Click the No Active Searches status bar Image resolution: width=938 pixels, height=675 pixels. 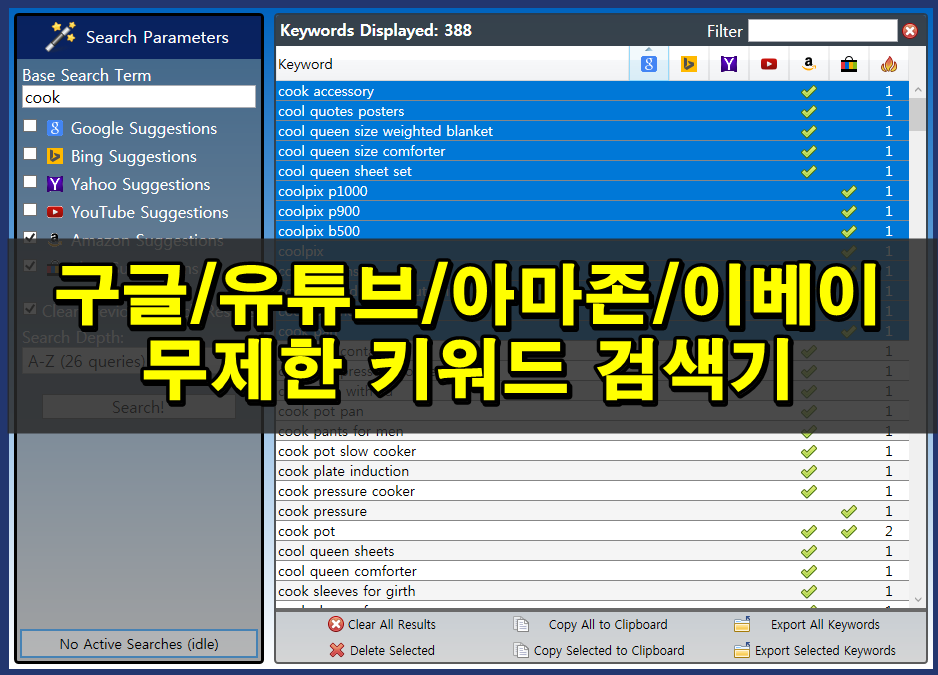tap(139, 644)
